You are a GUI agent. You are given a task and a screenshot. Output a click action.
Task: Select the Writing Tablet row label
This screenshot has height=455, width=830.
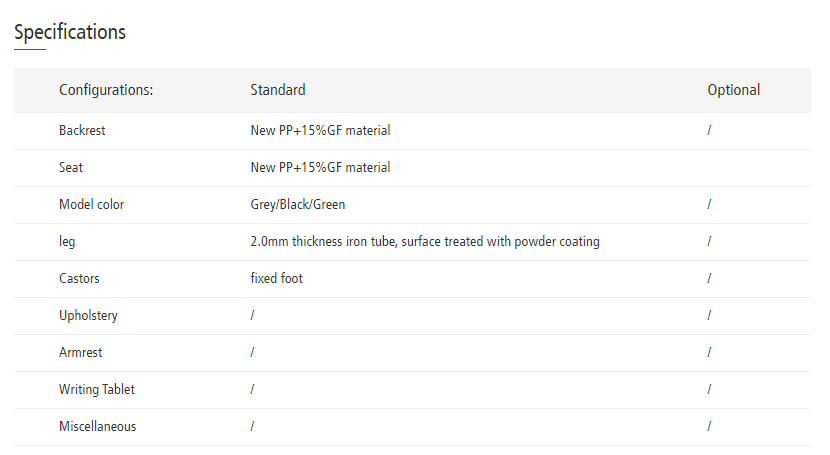(98, 390)
